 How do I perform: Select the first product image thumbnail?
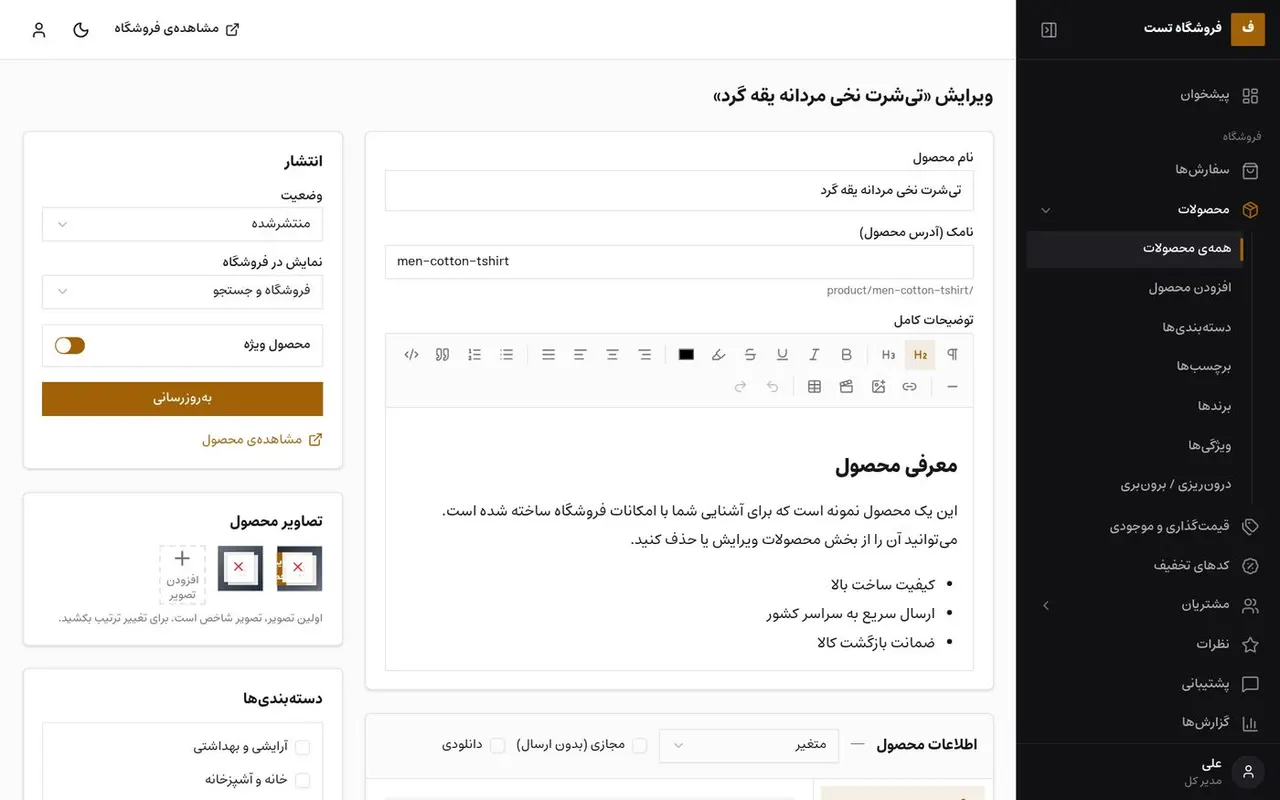pyautogui.click(x=299, y=568)
